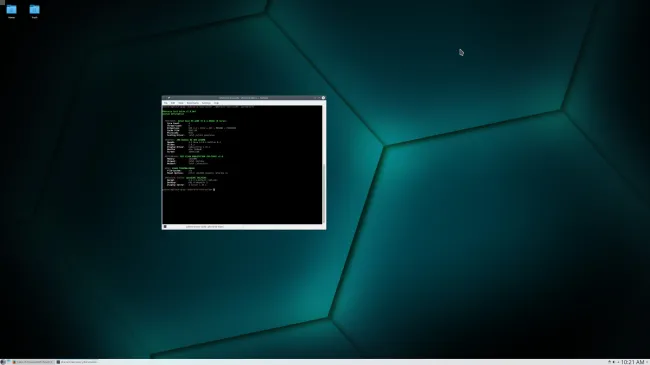Open the Trash desktop icon
This screenshot has width=650, height=365.
pos(34,11)
